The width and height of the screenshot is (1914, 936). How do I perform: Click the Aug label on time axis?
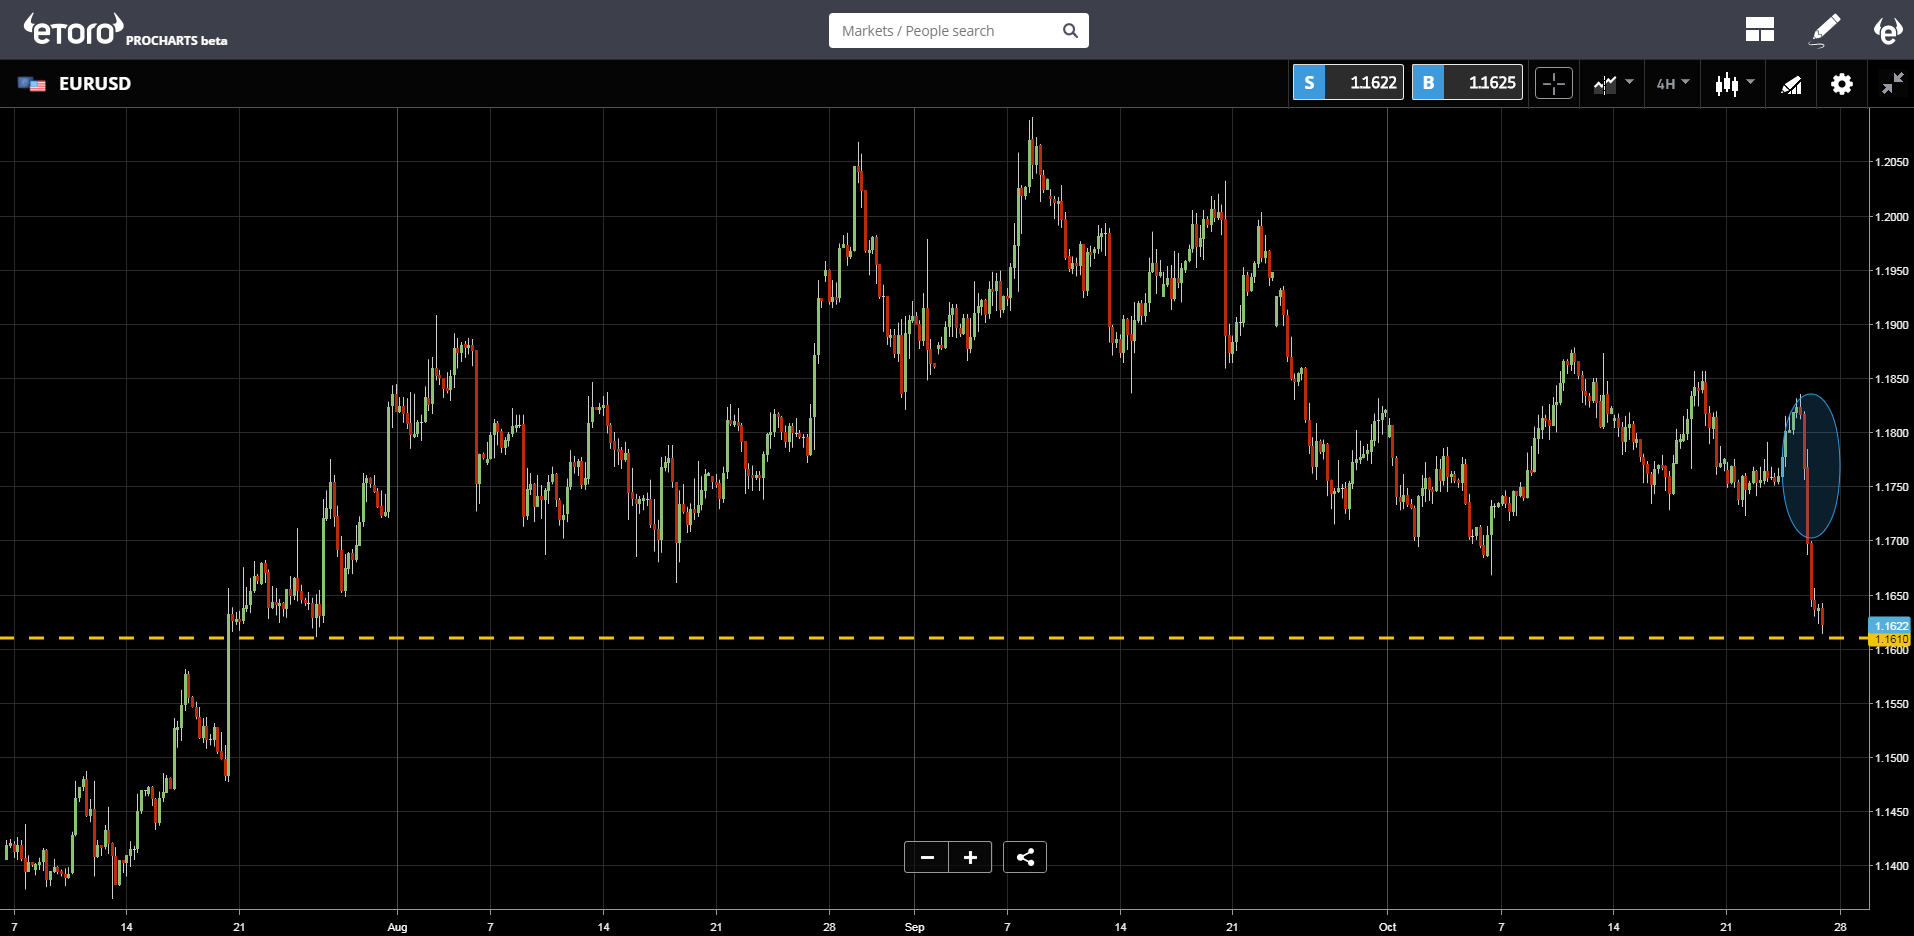click(397, 927)
